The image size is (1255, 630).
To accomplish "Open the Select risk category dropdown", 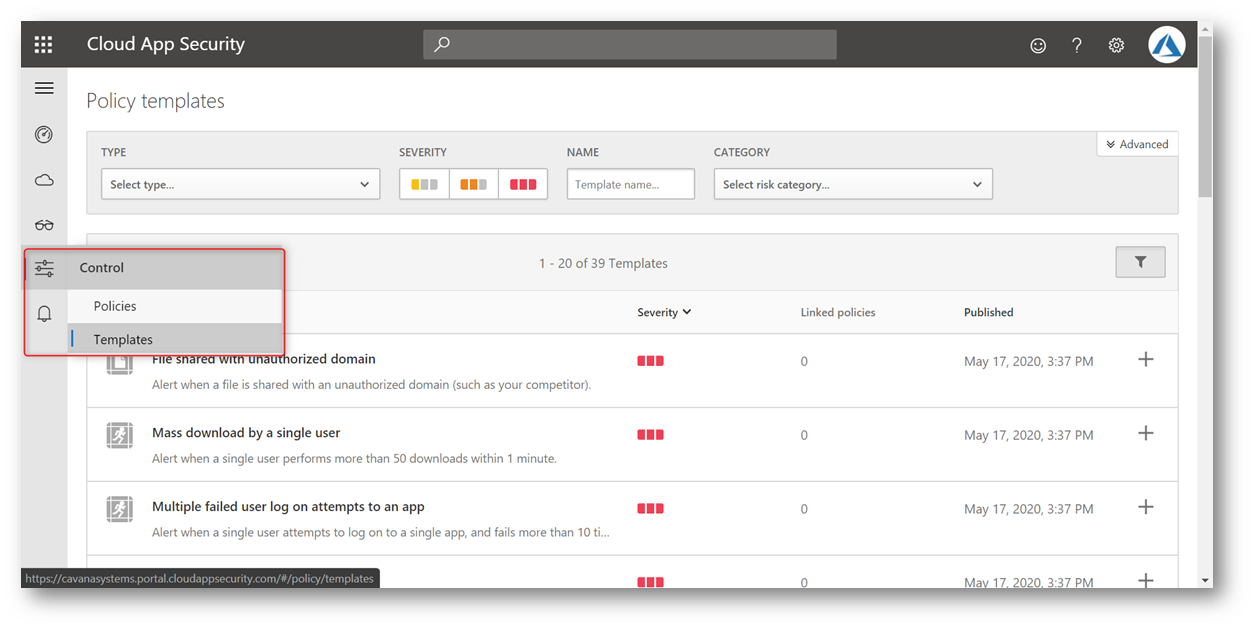I will (x=853, y=184).
